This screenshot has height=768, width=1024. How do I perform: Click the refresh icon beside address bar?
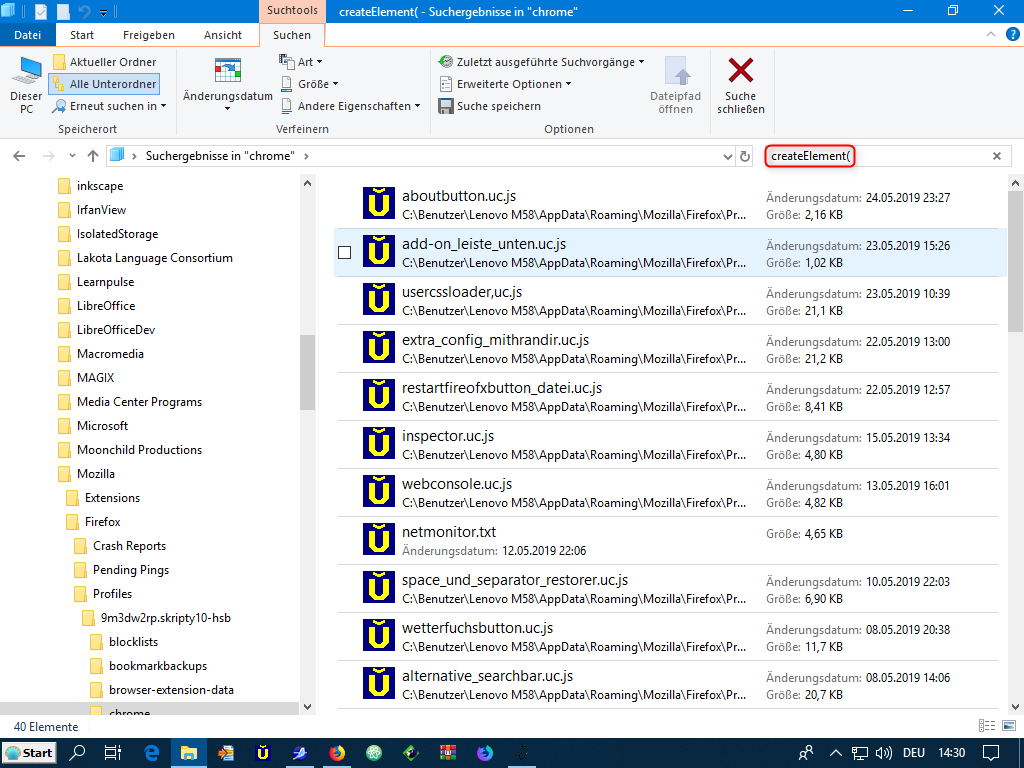744,156
